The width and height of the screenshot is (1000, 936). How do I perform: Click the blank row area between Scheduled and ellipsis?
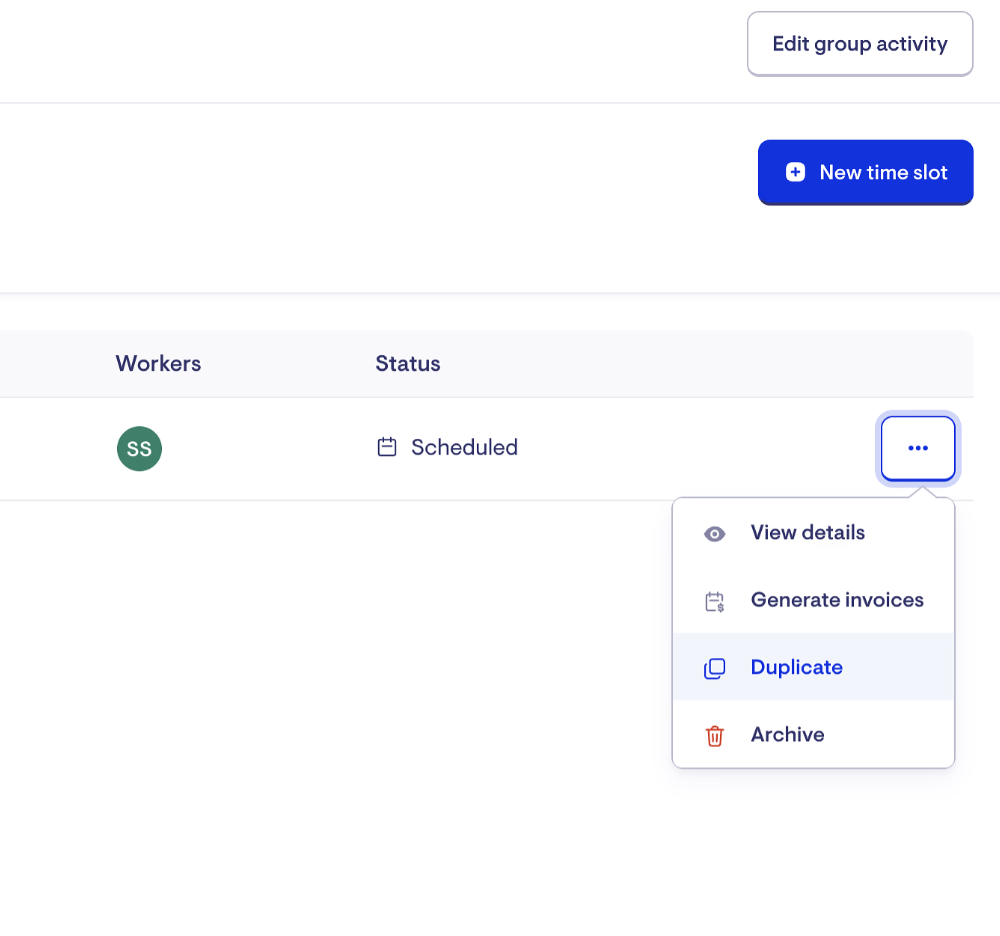point(700,448)
